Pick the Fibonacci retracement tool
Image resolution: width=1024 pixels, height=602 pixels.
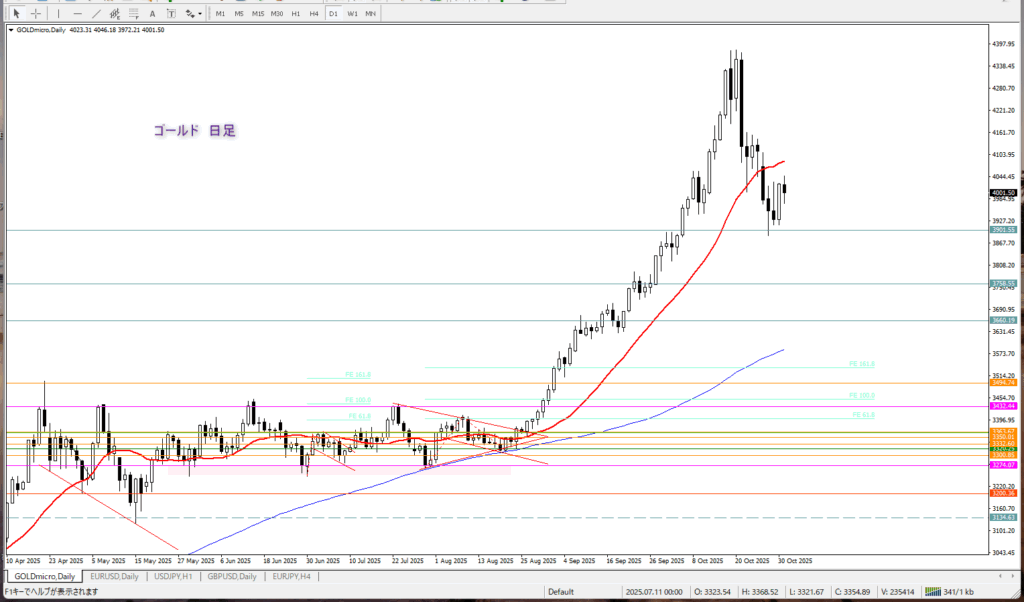(134, 13)
